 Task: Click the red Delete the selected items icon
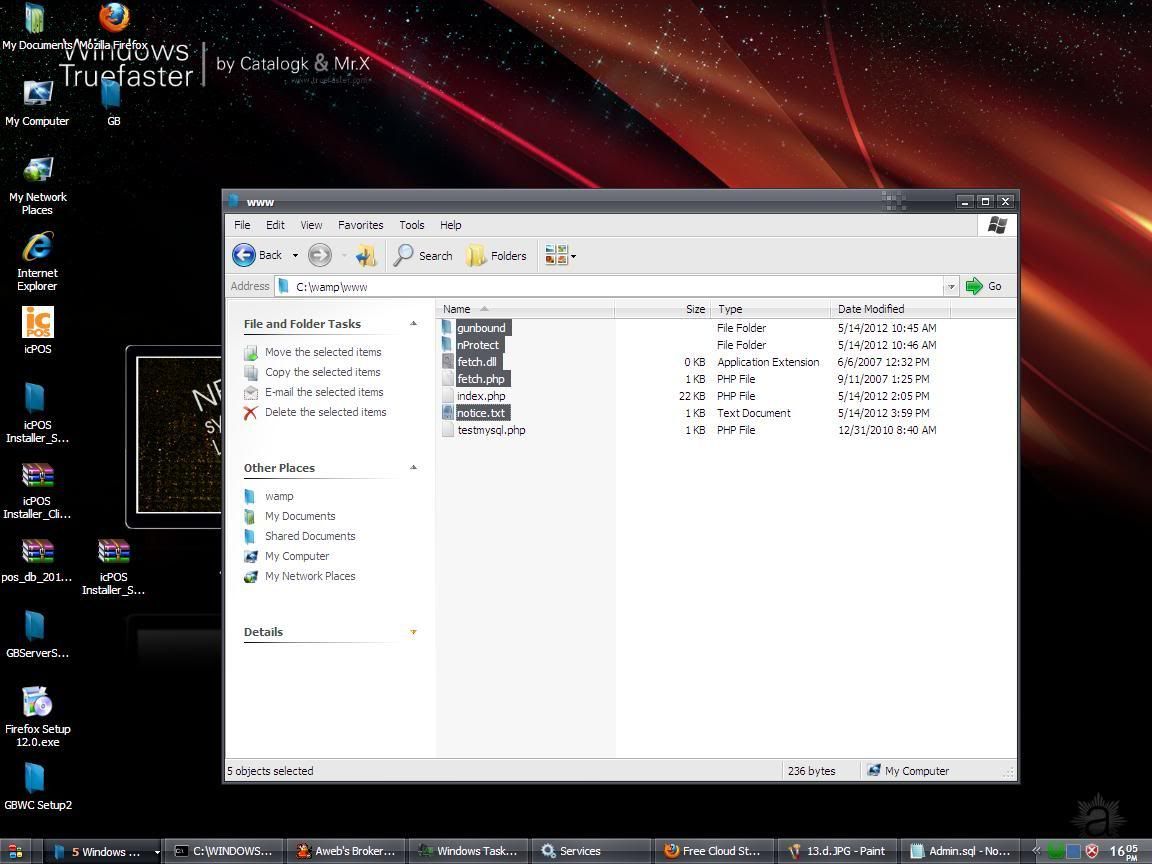(250, 412)
